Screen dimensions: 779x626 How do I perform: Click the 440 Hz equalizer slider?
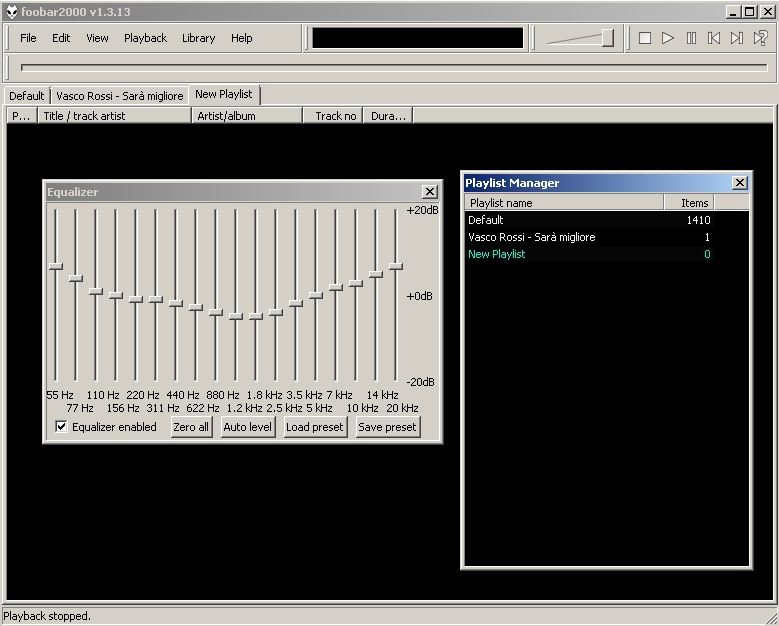pyautogui.click(x=175, y=303)
